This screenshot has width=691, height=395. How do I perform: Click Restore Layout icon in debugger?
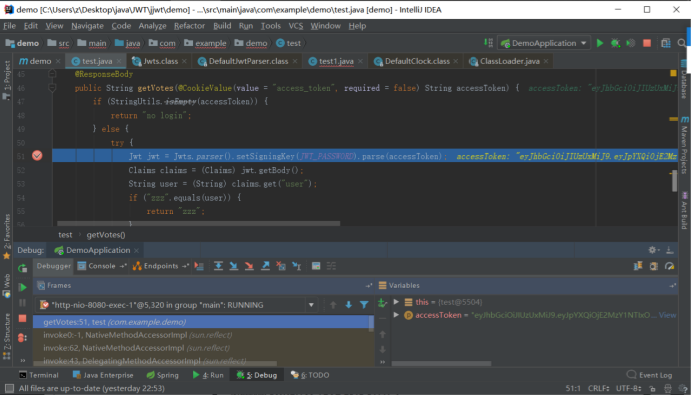point(638,266)
